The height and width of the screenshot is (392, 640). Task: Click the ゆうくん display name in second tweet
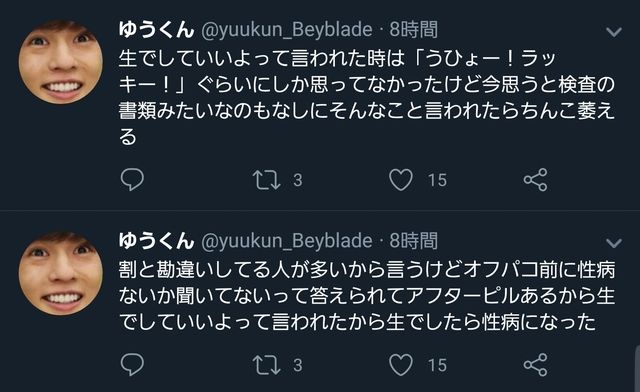(156, 241)
